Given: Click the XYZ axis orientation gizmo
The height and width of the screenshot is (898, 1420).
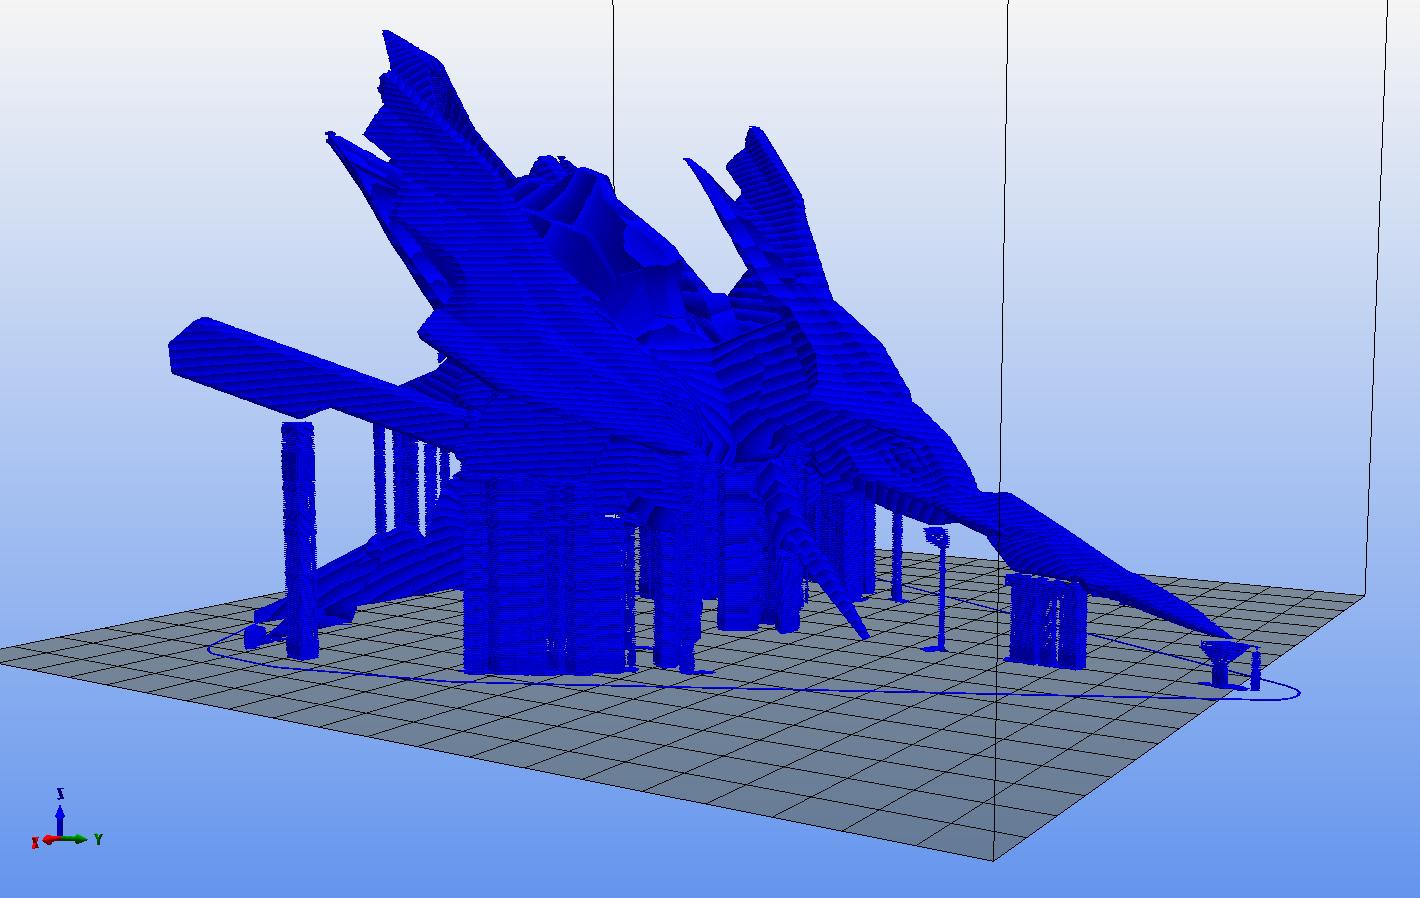Looking at the screenshot, I should pyautogui.click(x=67, y=820).
